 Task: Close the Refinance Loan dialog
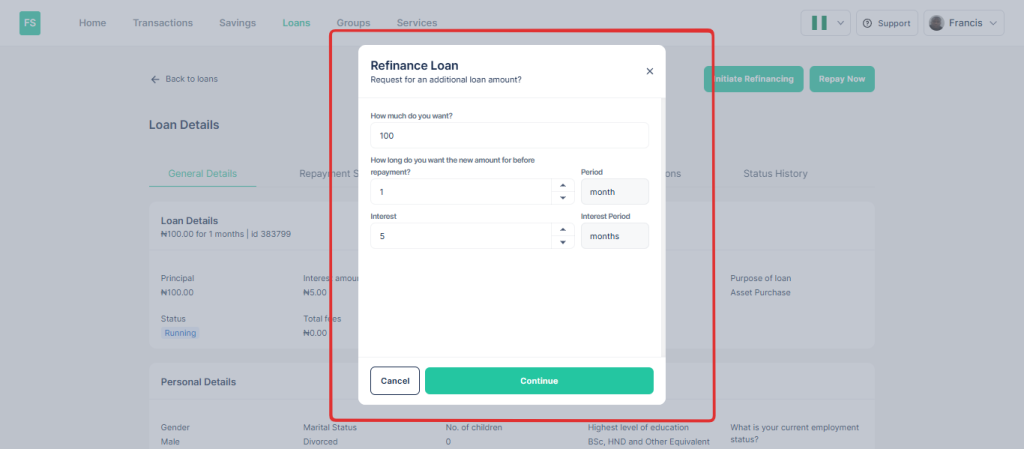tap(649, 71)
